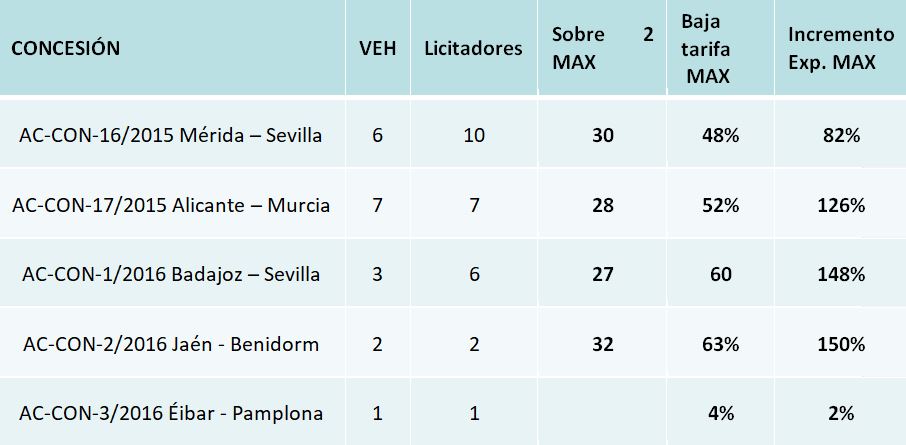Viewport: 906px width, 445px height.
Task: Click the AC-CON-1/2016 Badajoz – Sevilla cell
Action: coord(171,274)
